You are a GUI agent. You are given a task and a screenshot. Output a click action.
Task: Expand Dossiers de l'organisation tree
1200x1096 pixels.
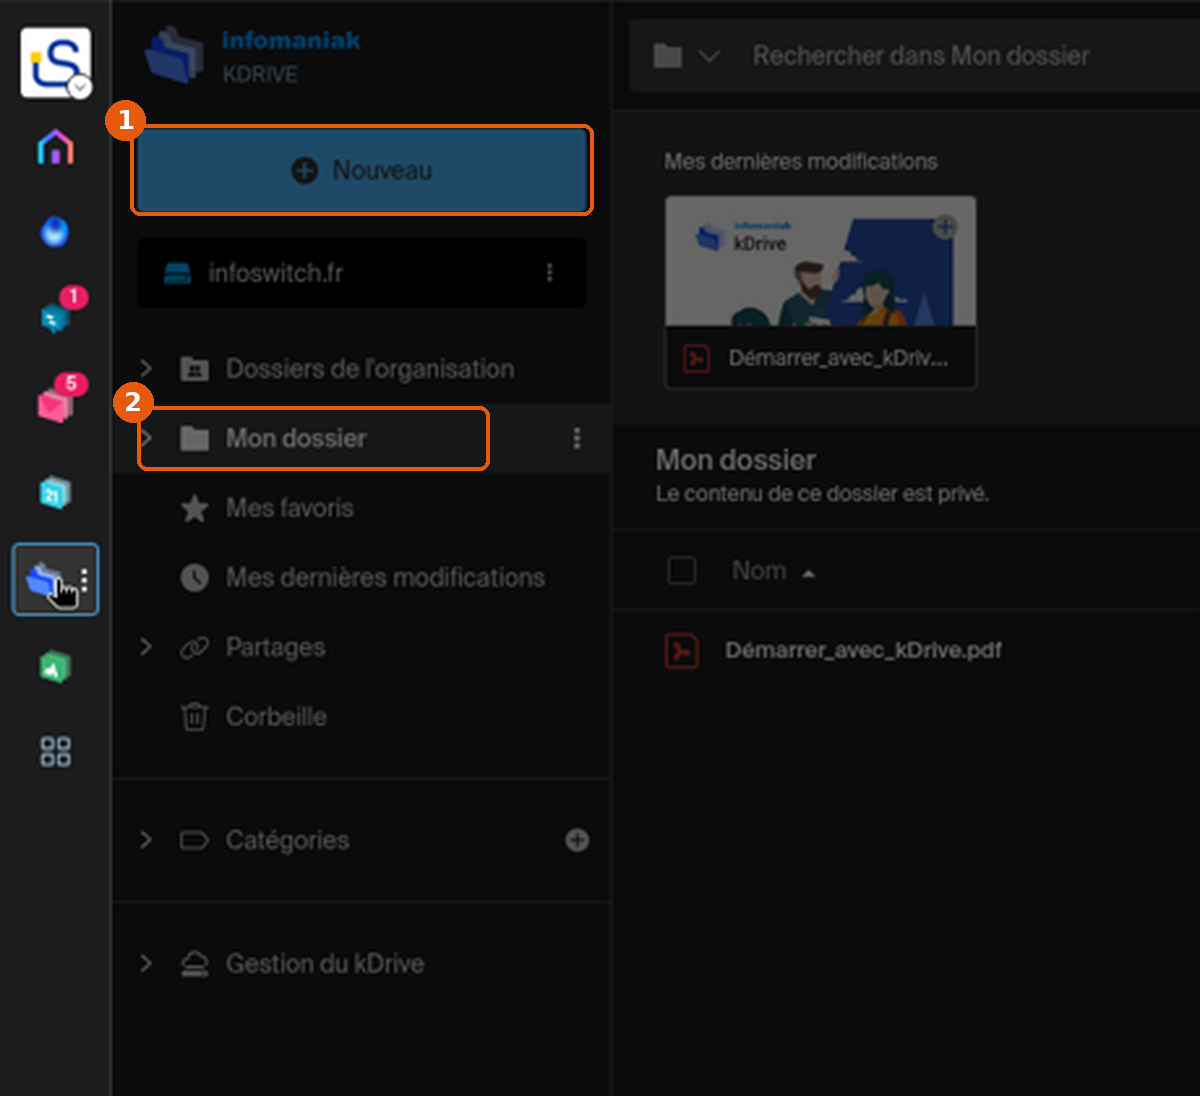coord(146,368)
